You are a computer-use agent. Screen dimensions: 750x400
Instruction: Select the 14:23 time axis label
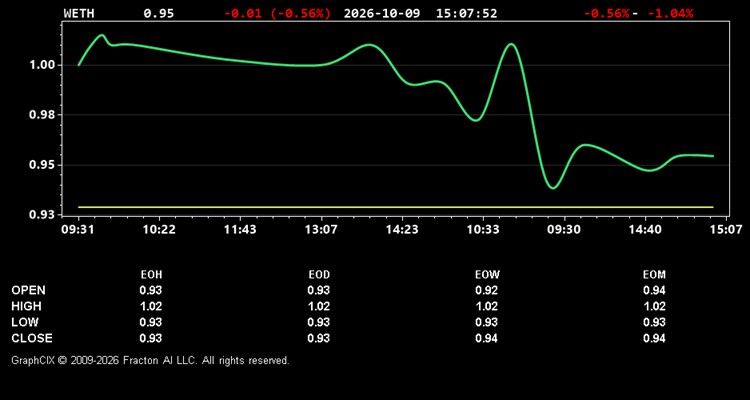pos(402,230)
